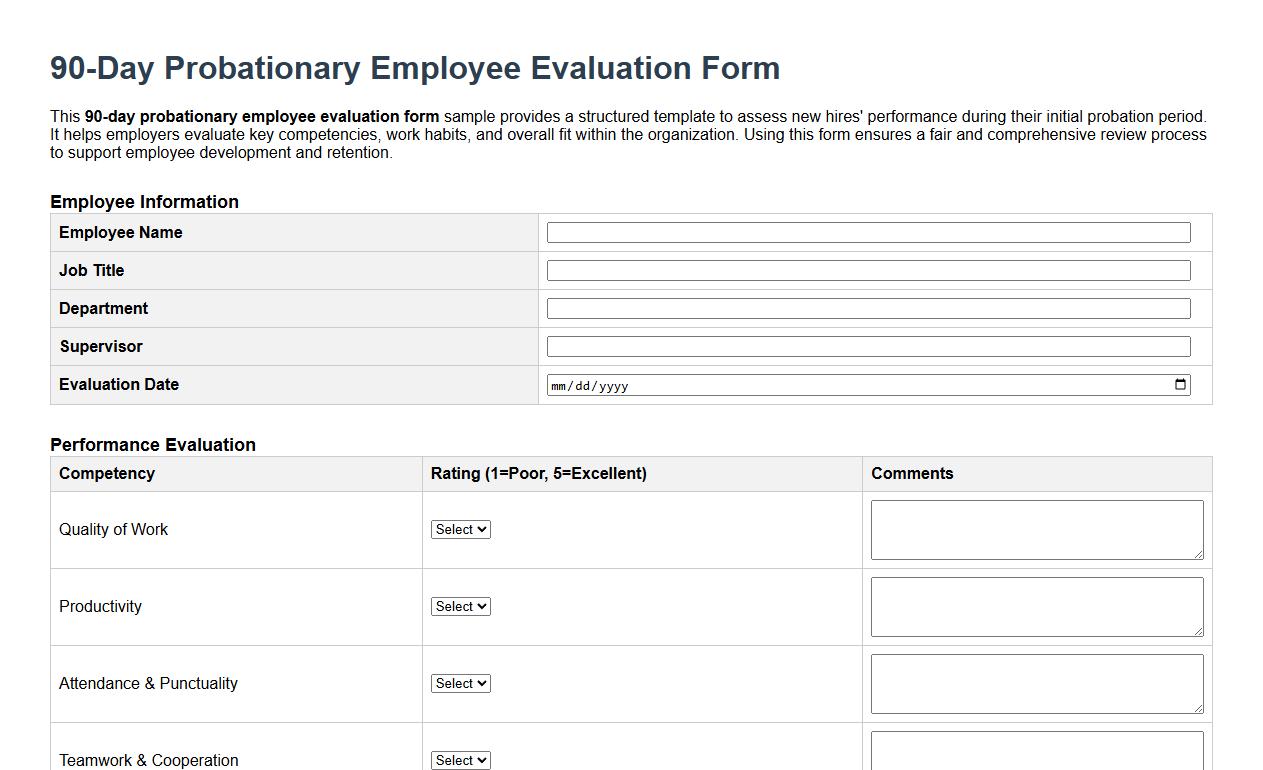Click the Comments column header
This screenshot has width=1263, height=770.
coord(912,473)
